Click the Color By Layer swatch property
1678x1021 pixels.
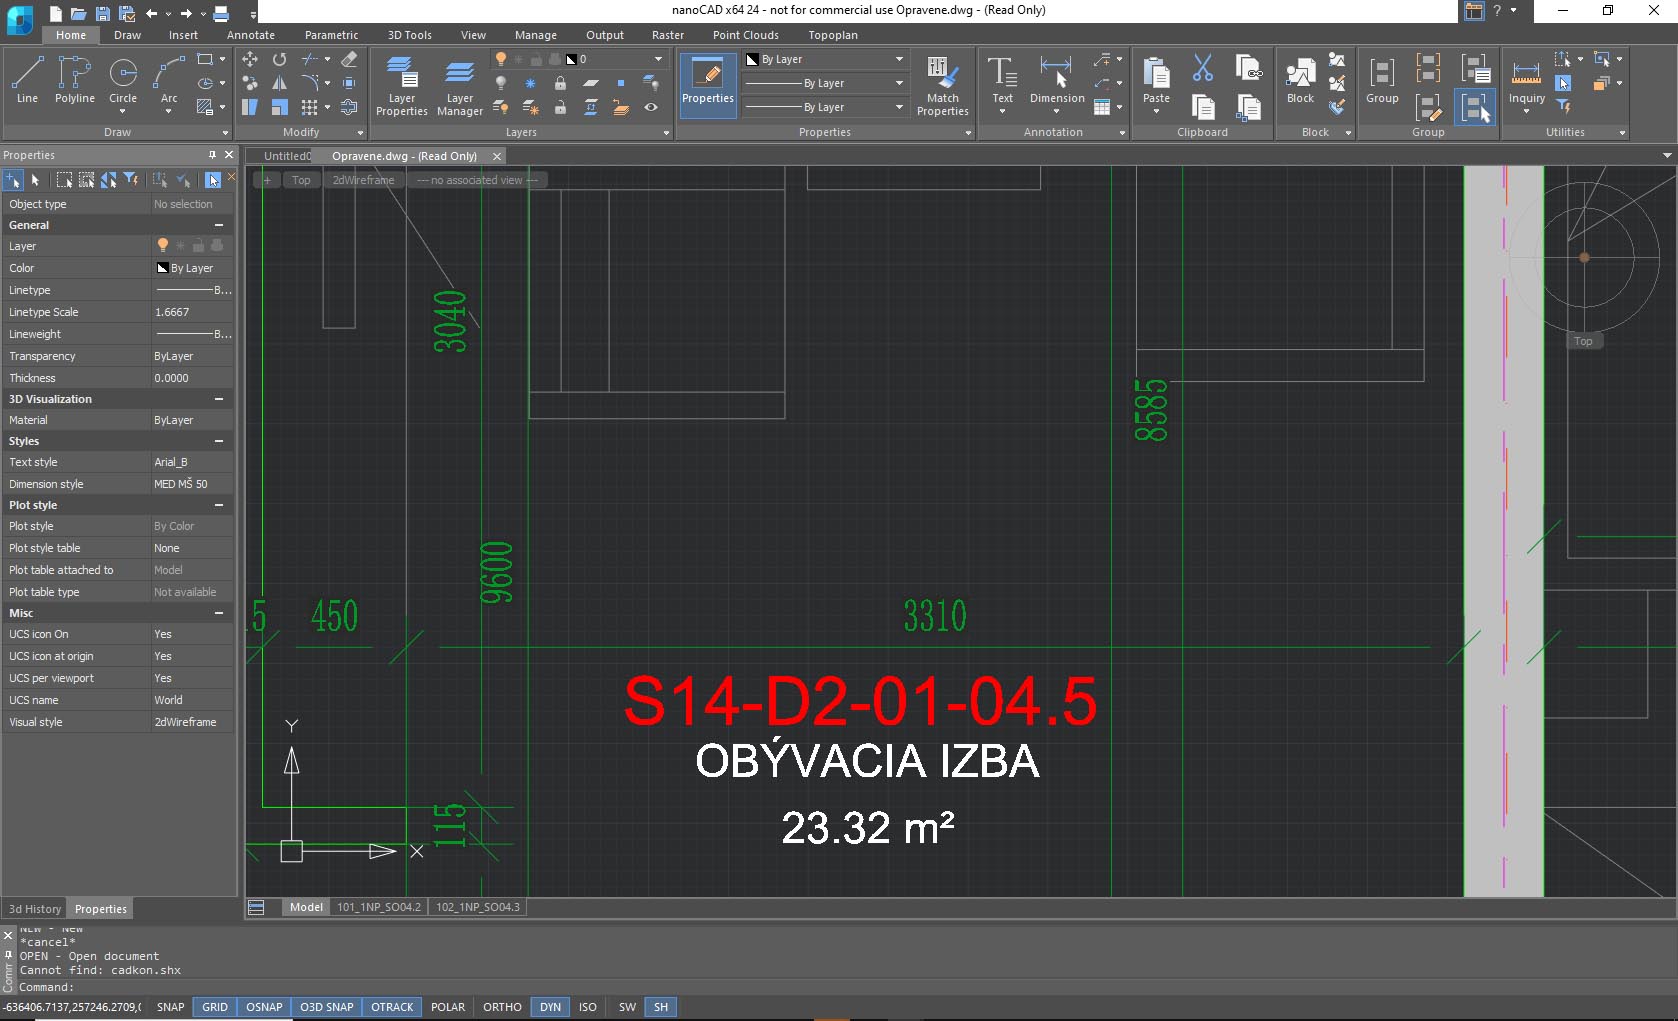(190, 268)
